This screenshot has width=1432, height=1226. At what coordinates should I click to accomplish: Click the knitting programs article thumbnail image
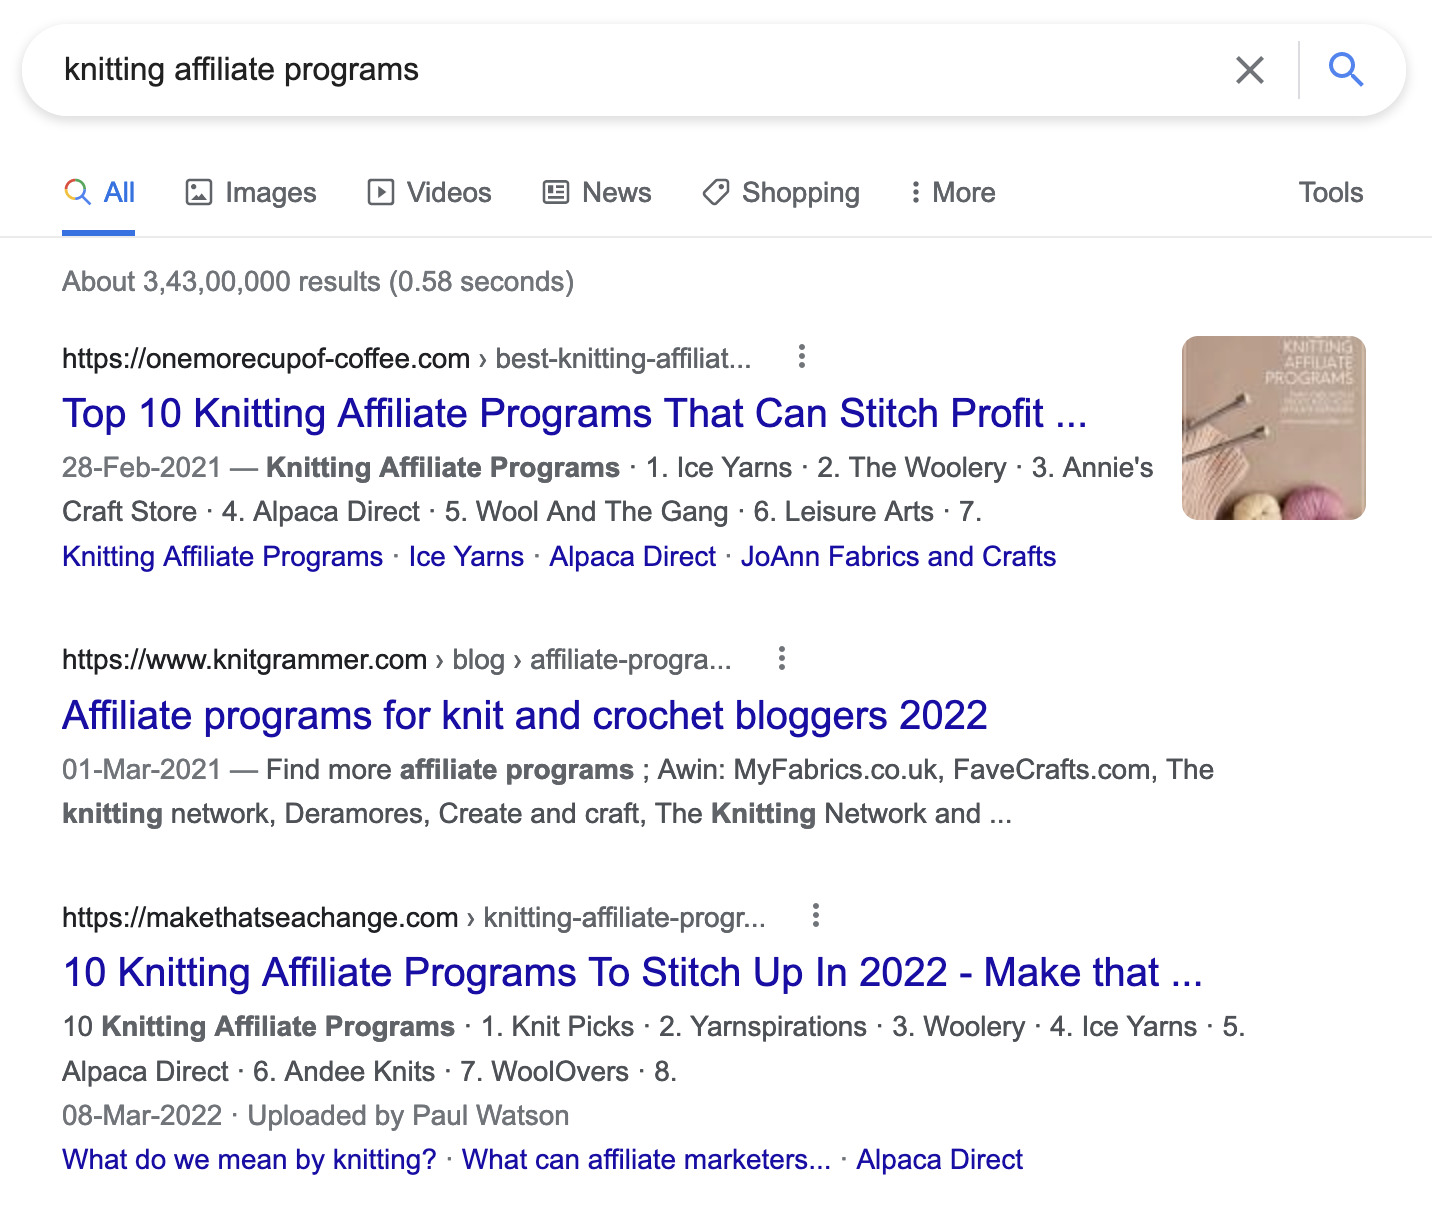(1273, 427)
